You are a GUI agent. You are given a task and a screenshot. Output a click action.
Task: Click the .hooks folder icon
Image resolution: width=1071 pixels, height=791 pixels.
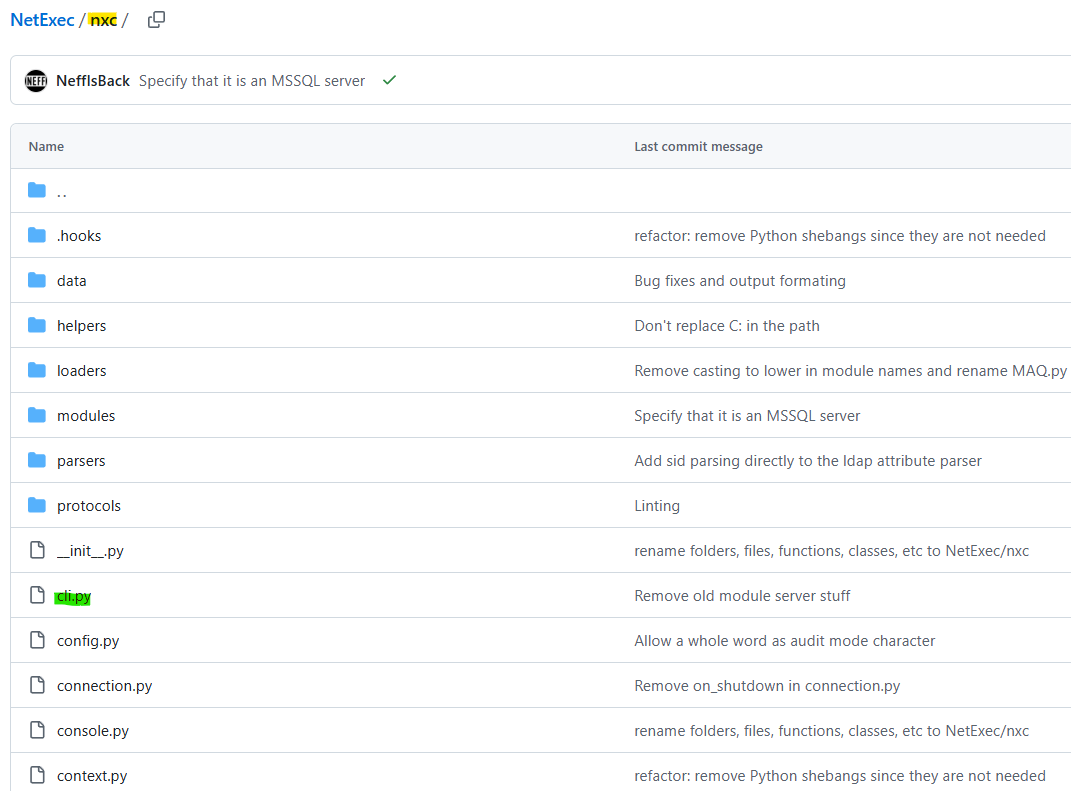(x=37, y=236)
